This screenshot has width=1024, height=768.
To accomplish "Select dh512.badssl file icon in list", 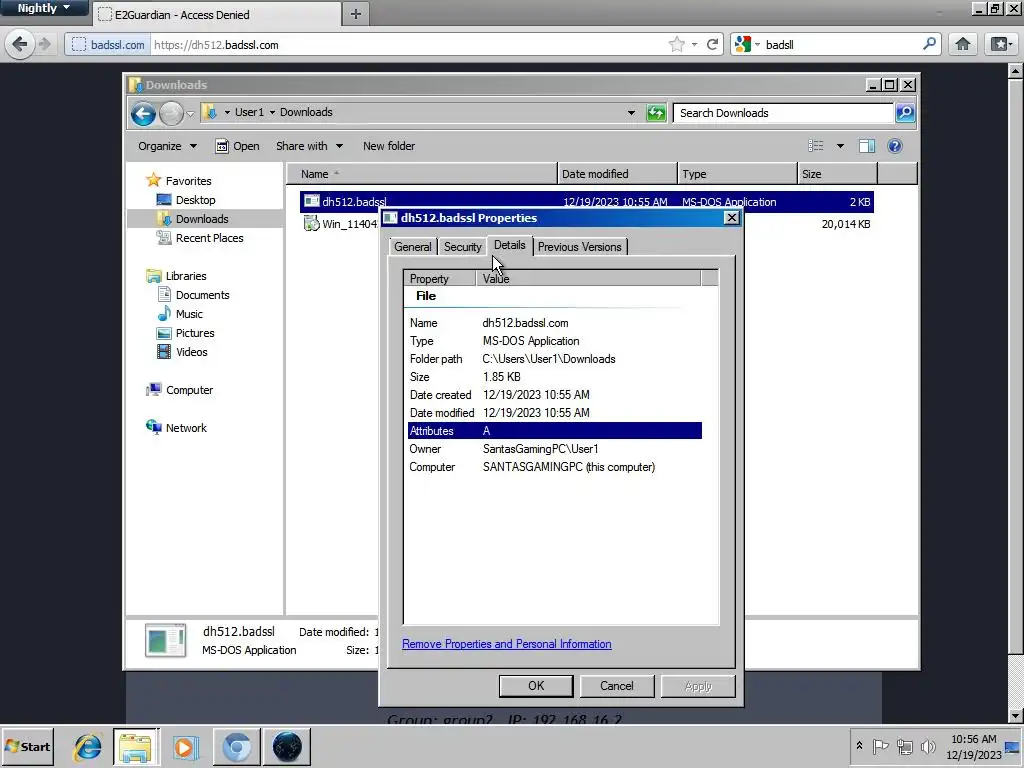I will [x=312, y=201].
